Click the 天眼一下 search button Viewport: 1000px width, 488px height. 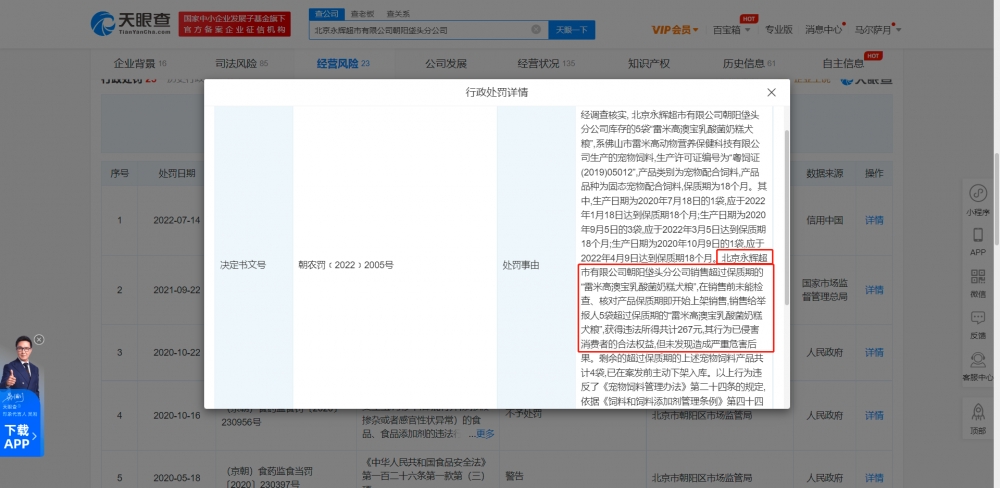(571, 30)
